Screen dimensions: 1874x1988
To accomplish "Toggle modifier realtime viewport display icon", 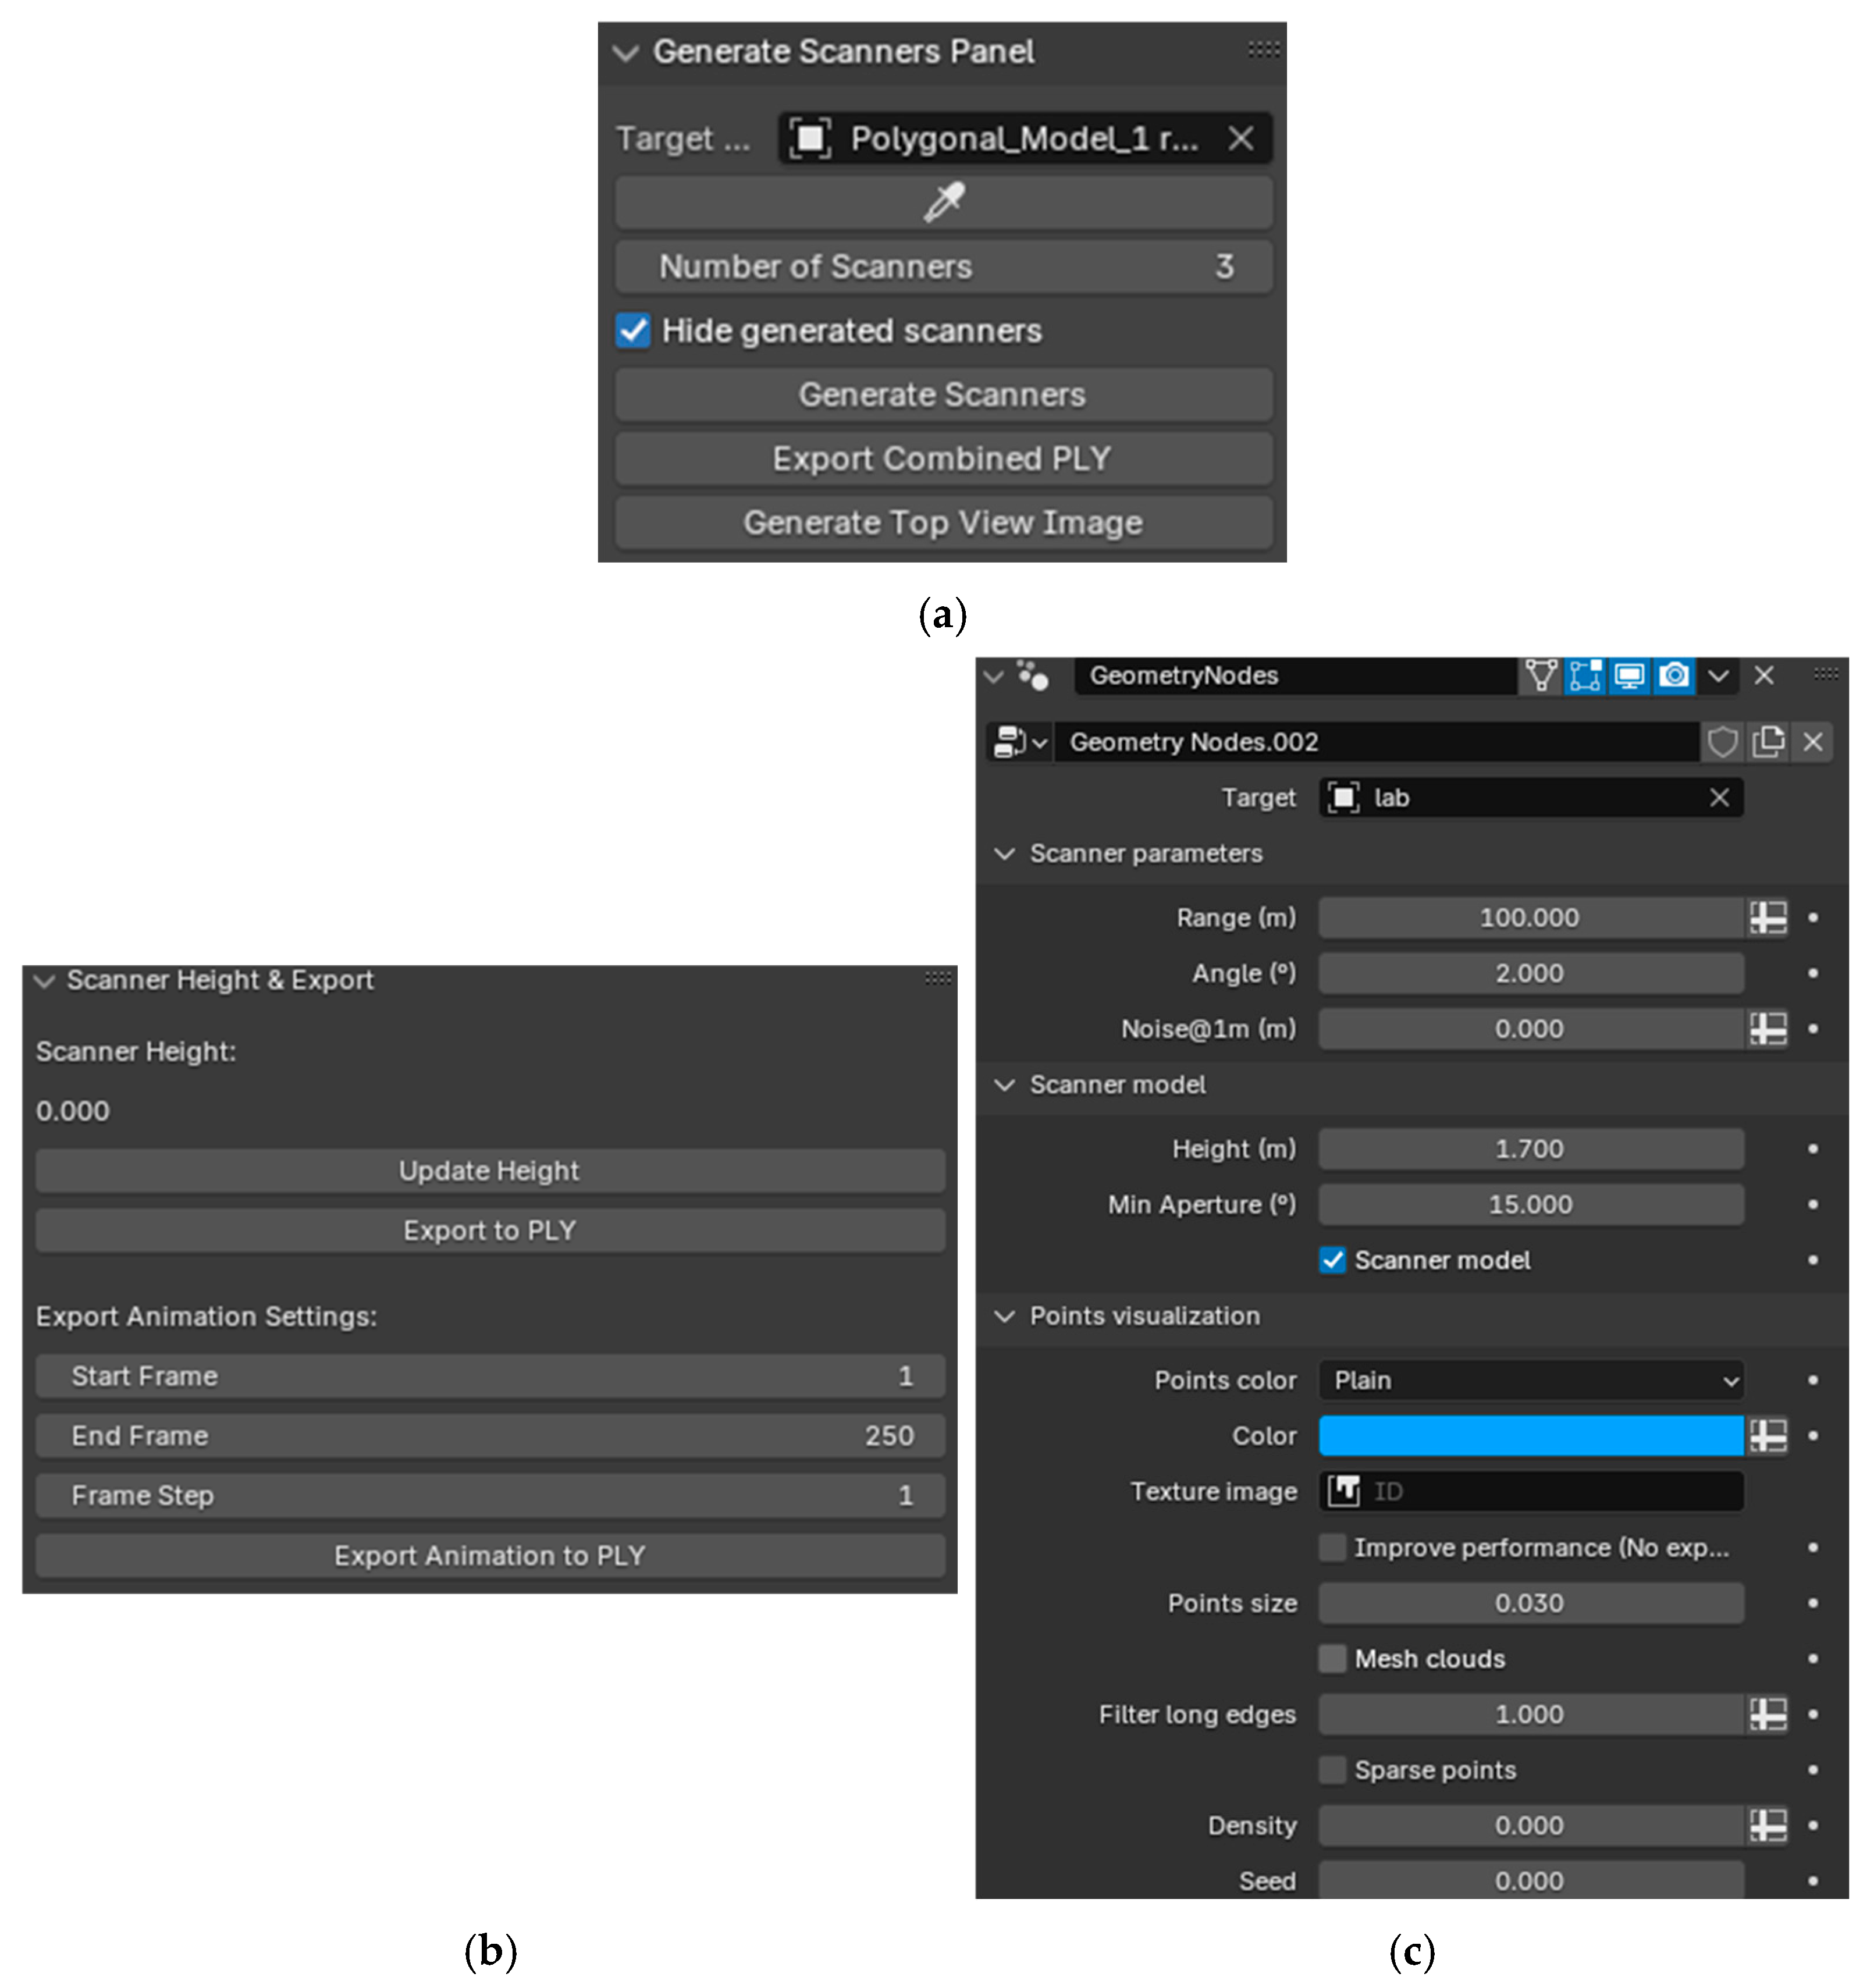I will pyautogui.click(x=1629, y=676).
